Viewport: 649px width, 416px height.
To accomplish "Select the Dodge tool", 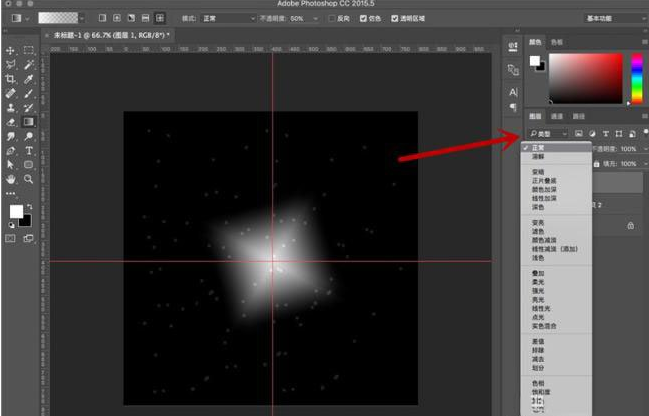I will [29, 136].
